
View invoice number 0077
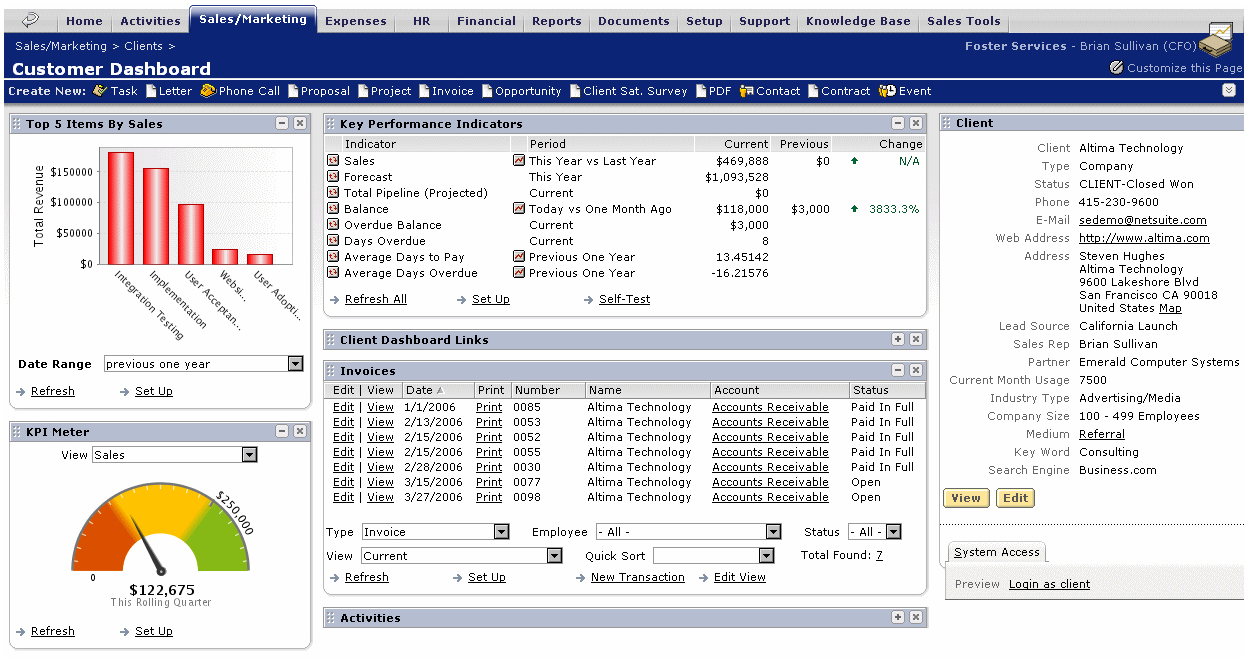point(380,482)
